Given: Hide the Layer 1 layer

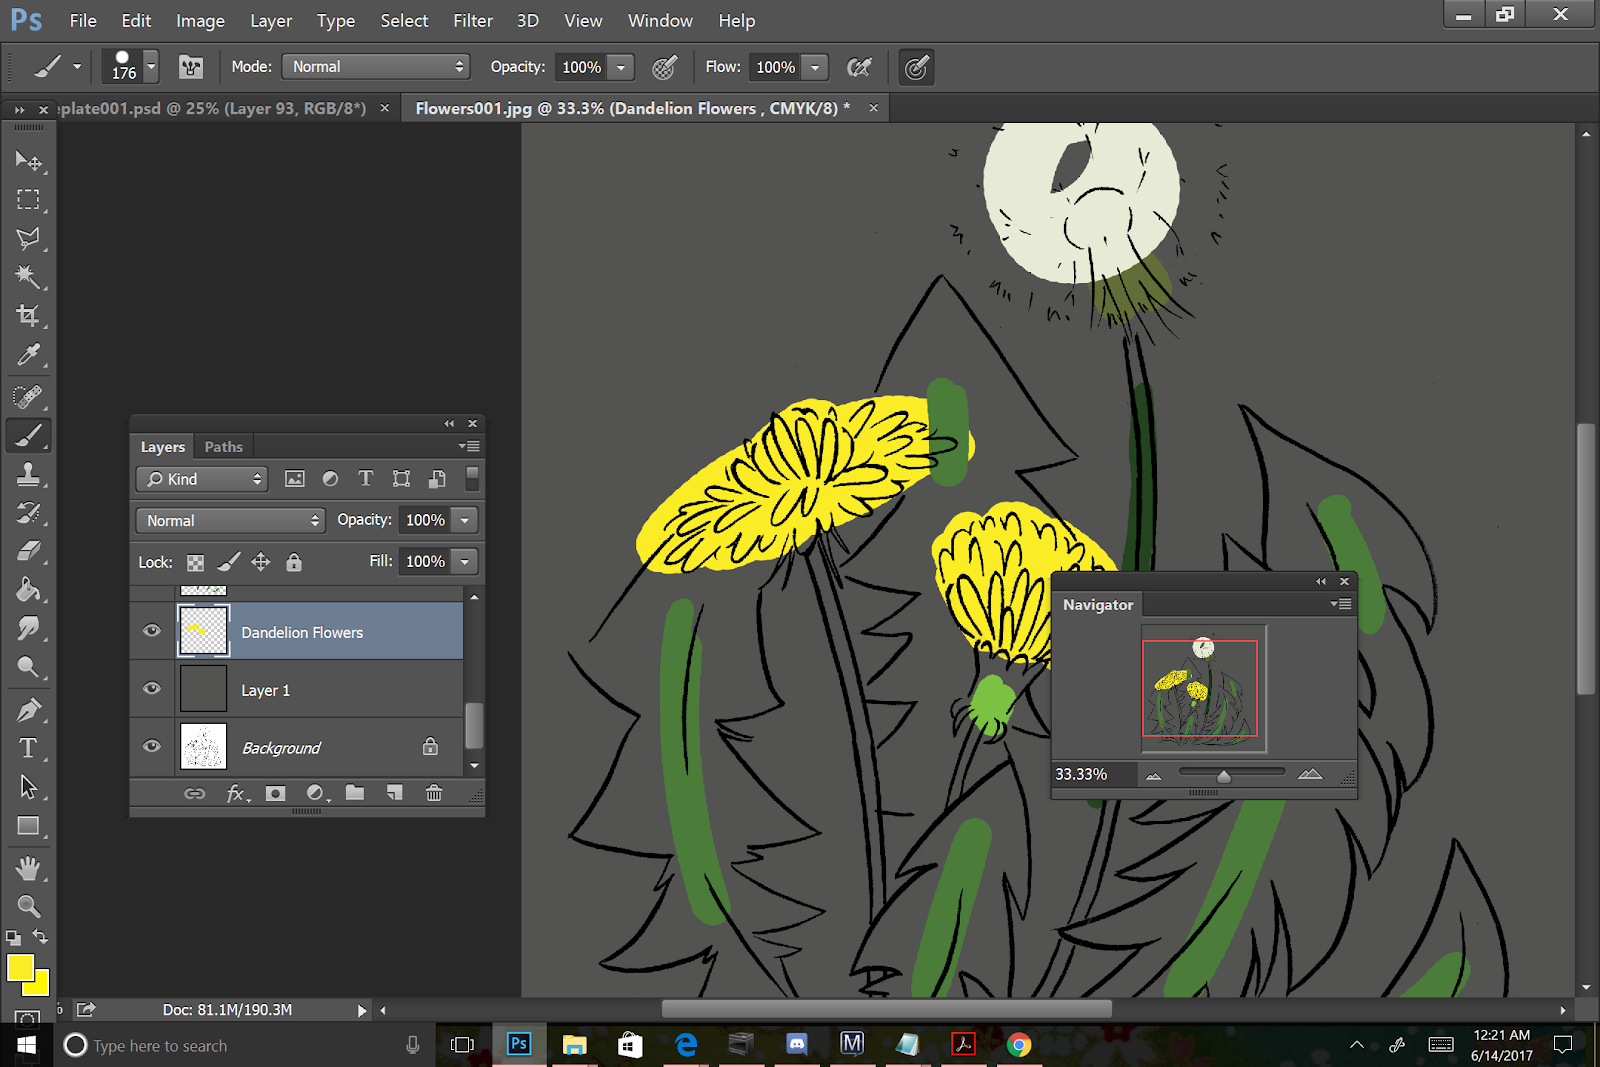Looking at the screenshot, I should (152, 689).
